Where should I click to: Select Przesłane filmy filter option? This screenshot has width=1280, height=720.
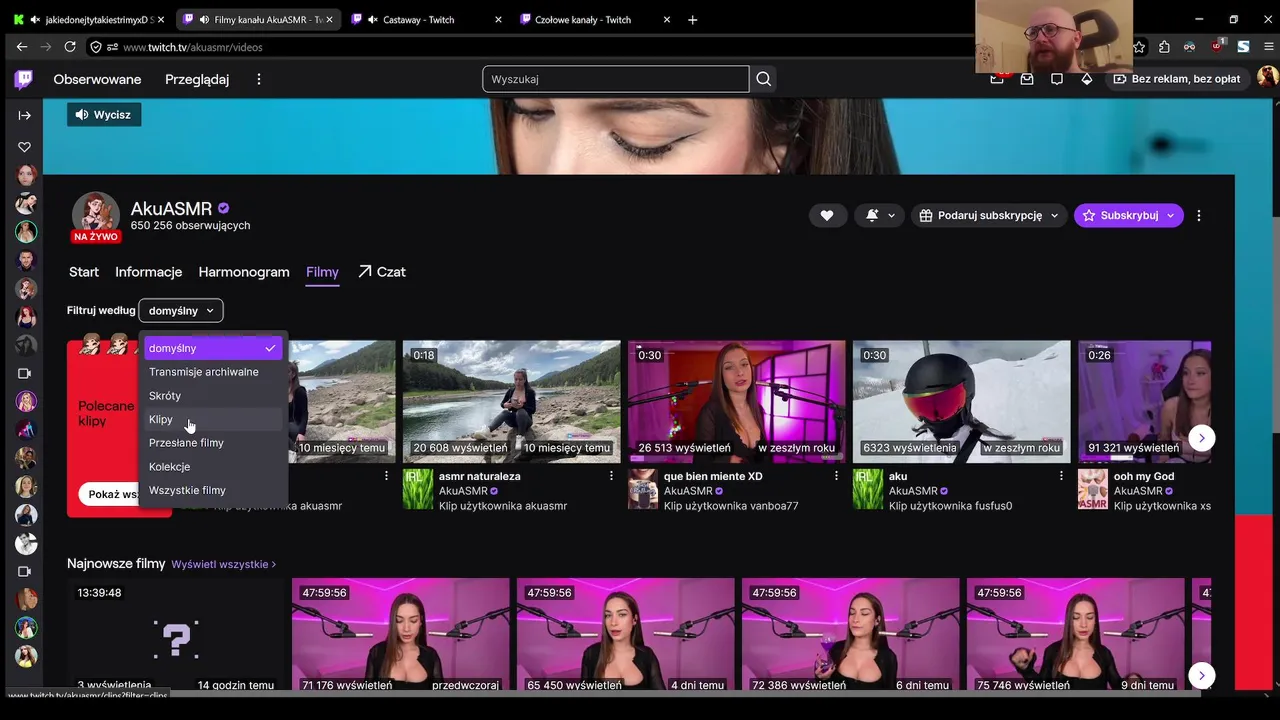click(x=213, y=443)
